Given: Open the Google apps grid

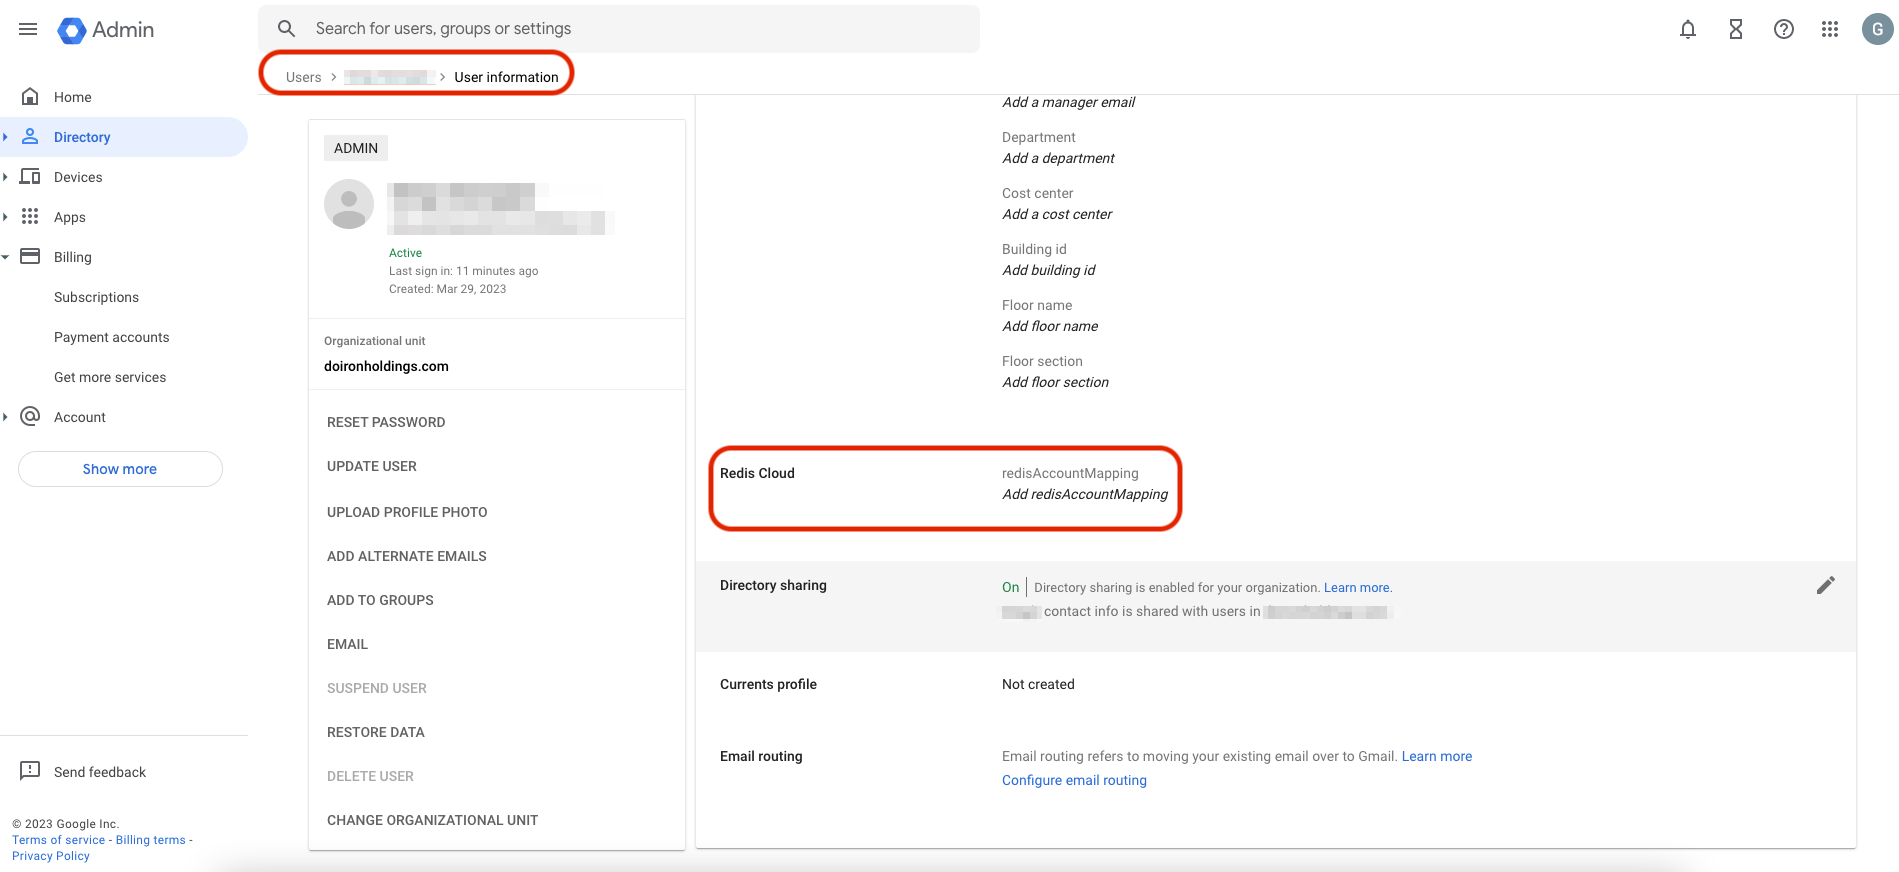Looking at the screenshot, I should coord(1830,29).
